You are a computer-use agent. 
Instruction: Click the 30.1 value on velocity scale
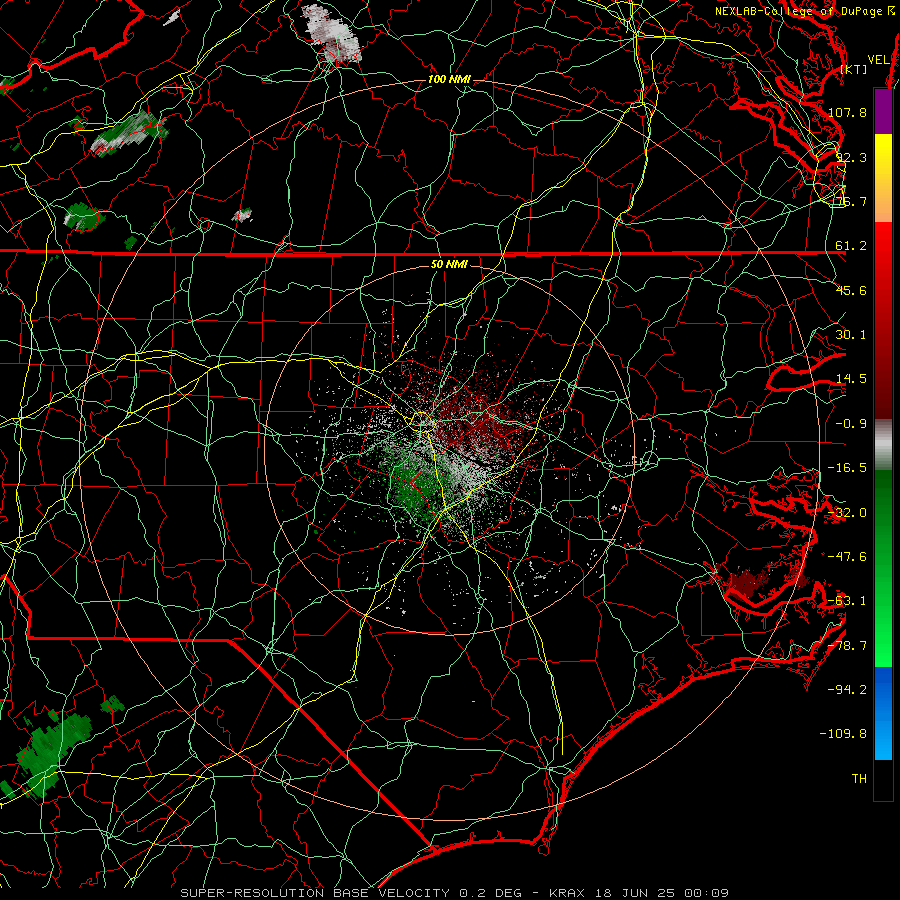click(851, 335)
